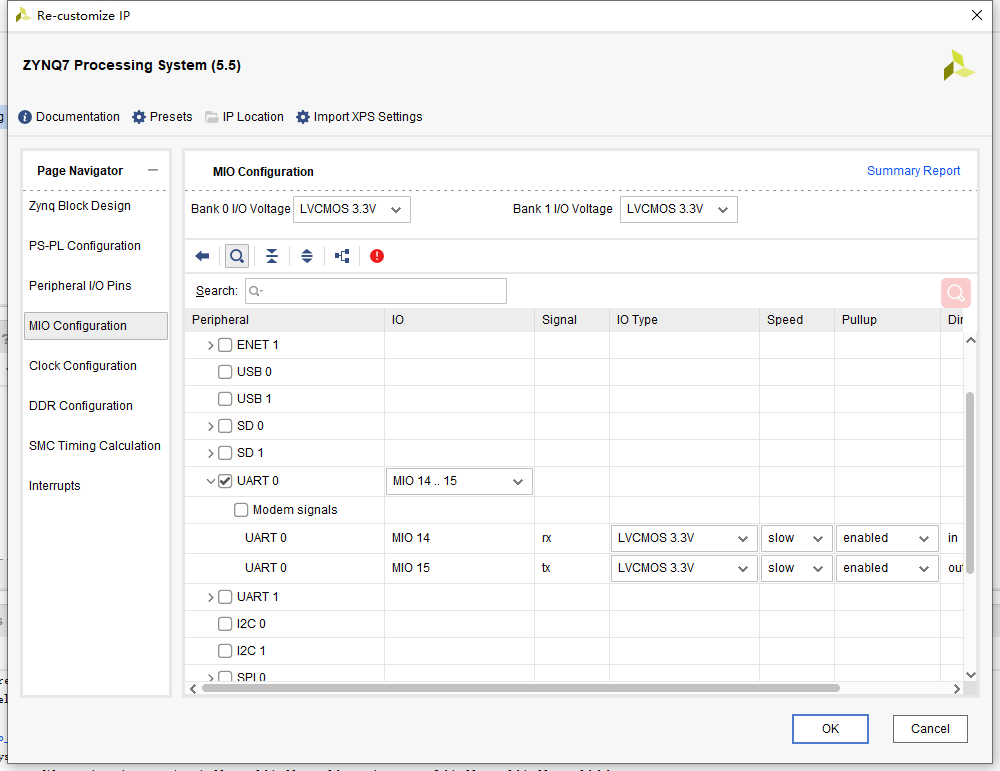Expand the SD 1 tree node
Screen dimensions: 1000x771
(x=210, y=453)
